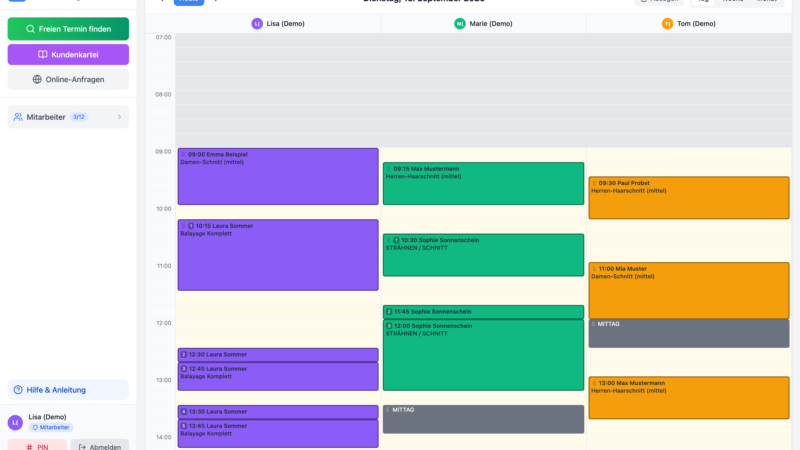Click Tom's orange avatar in calendar header
The image size is (800, 450).
tap(667, 23)
